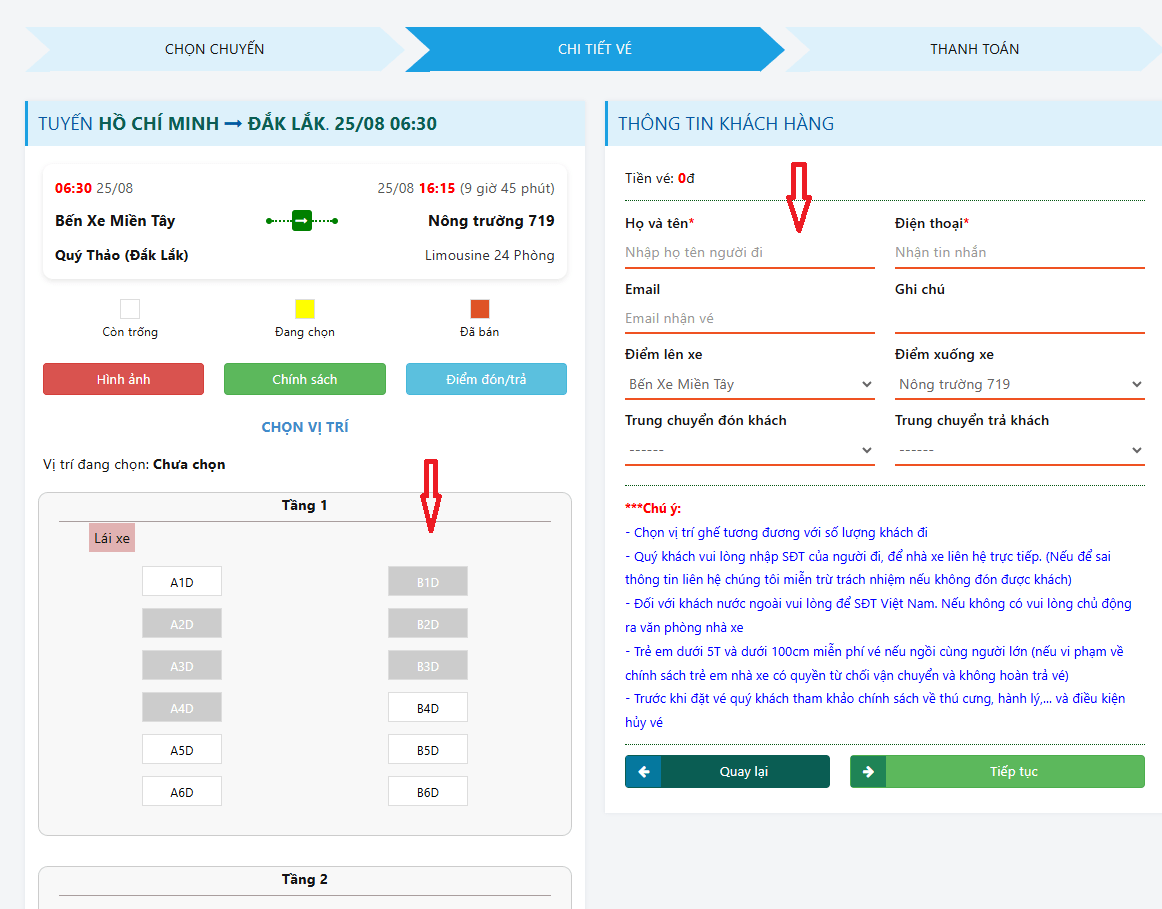Click the left arrow icon on Quay lại
This screenshot has height=909, width=1162.
[643, 772]
